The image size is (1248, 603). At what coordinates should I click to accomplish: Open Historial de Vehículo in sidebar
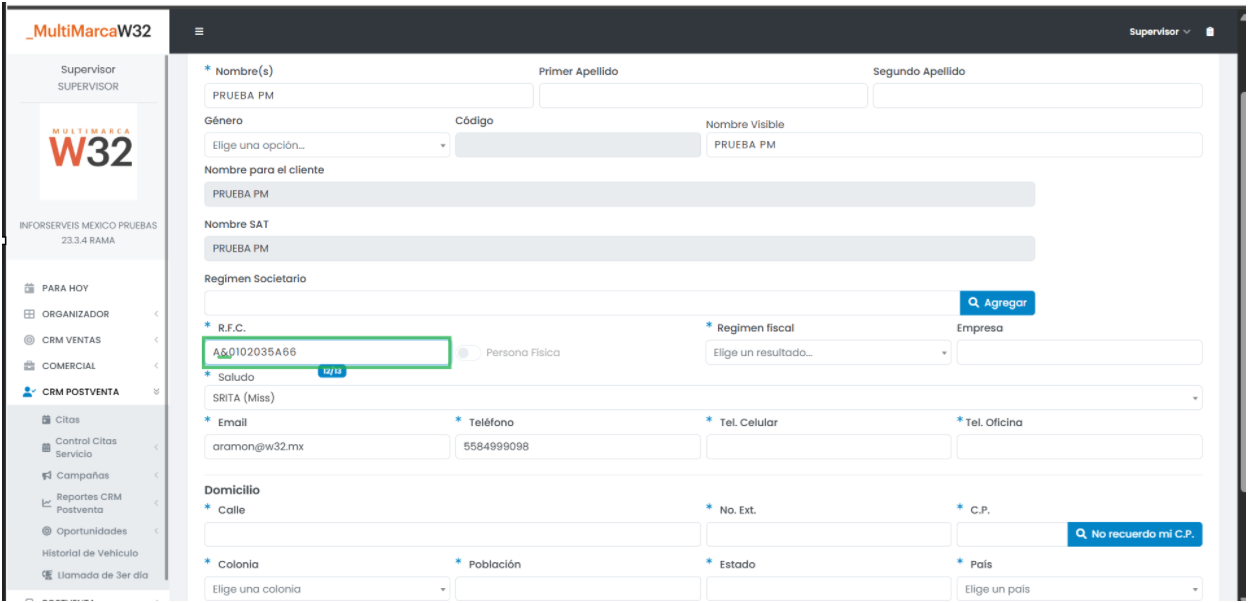[x=90, y=553]
